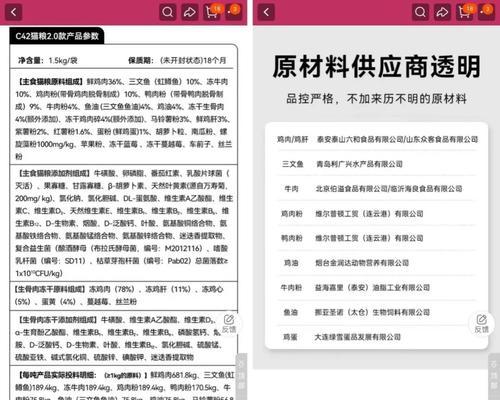The image size is (500, 400).
Task: Tap the share icon on the left screen
Action: [x=190, y=12]
